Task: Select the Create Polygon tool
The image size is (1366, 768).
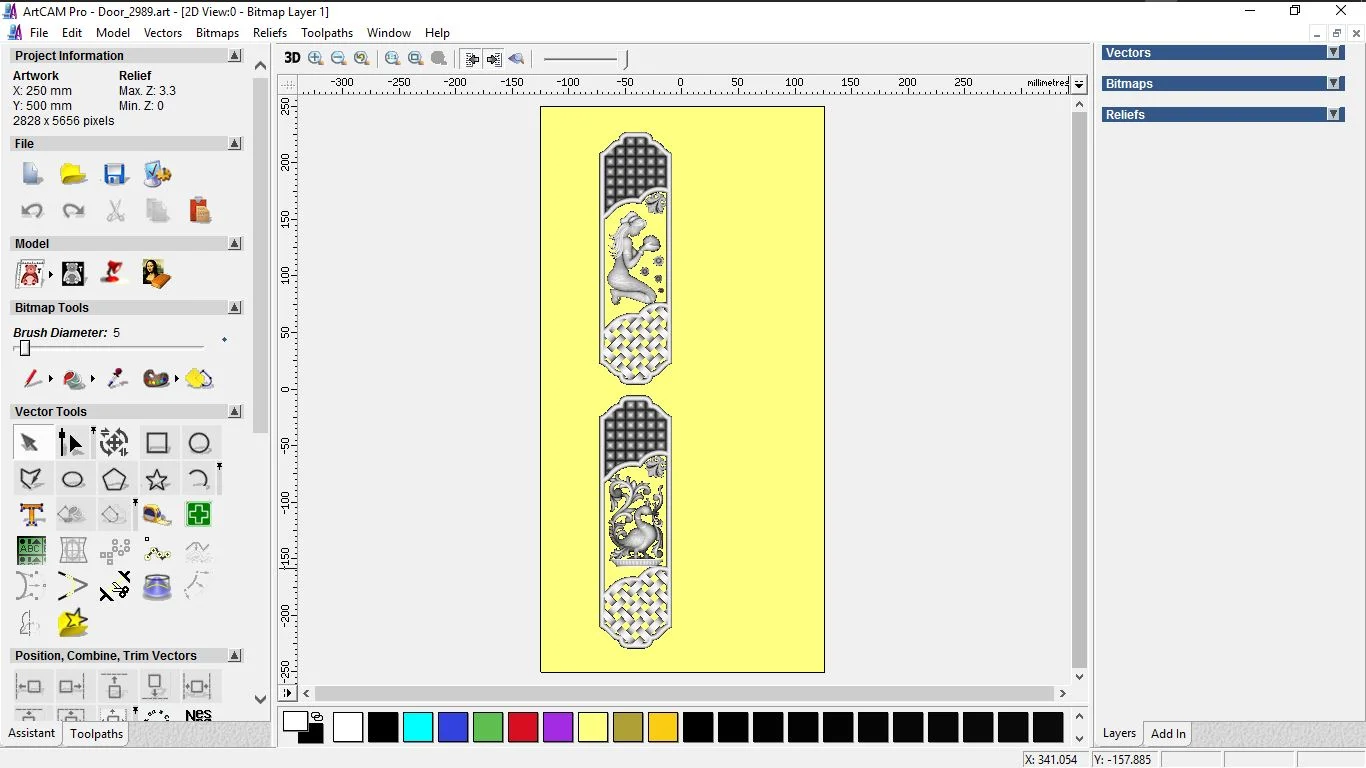Action: pyautogui.click(x=115, y=479)
